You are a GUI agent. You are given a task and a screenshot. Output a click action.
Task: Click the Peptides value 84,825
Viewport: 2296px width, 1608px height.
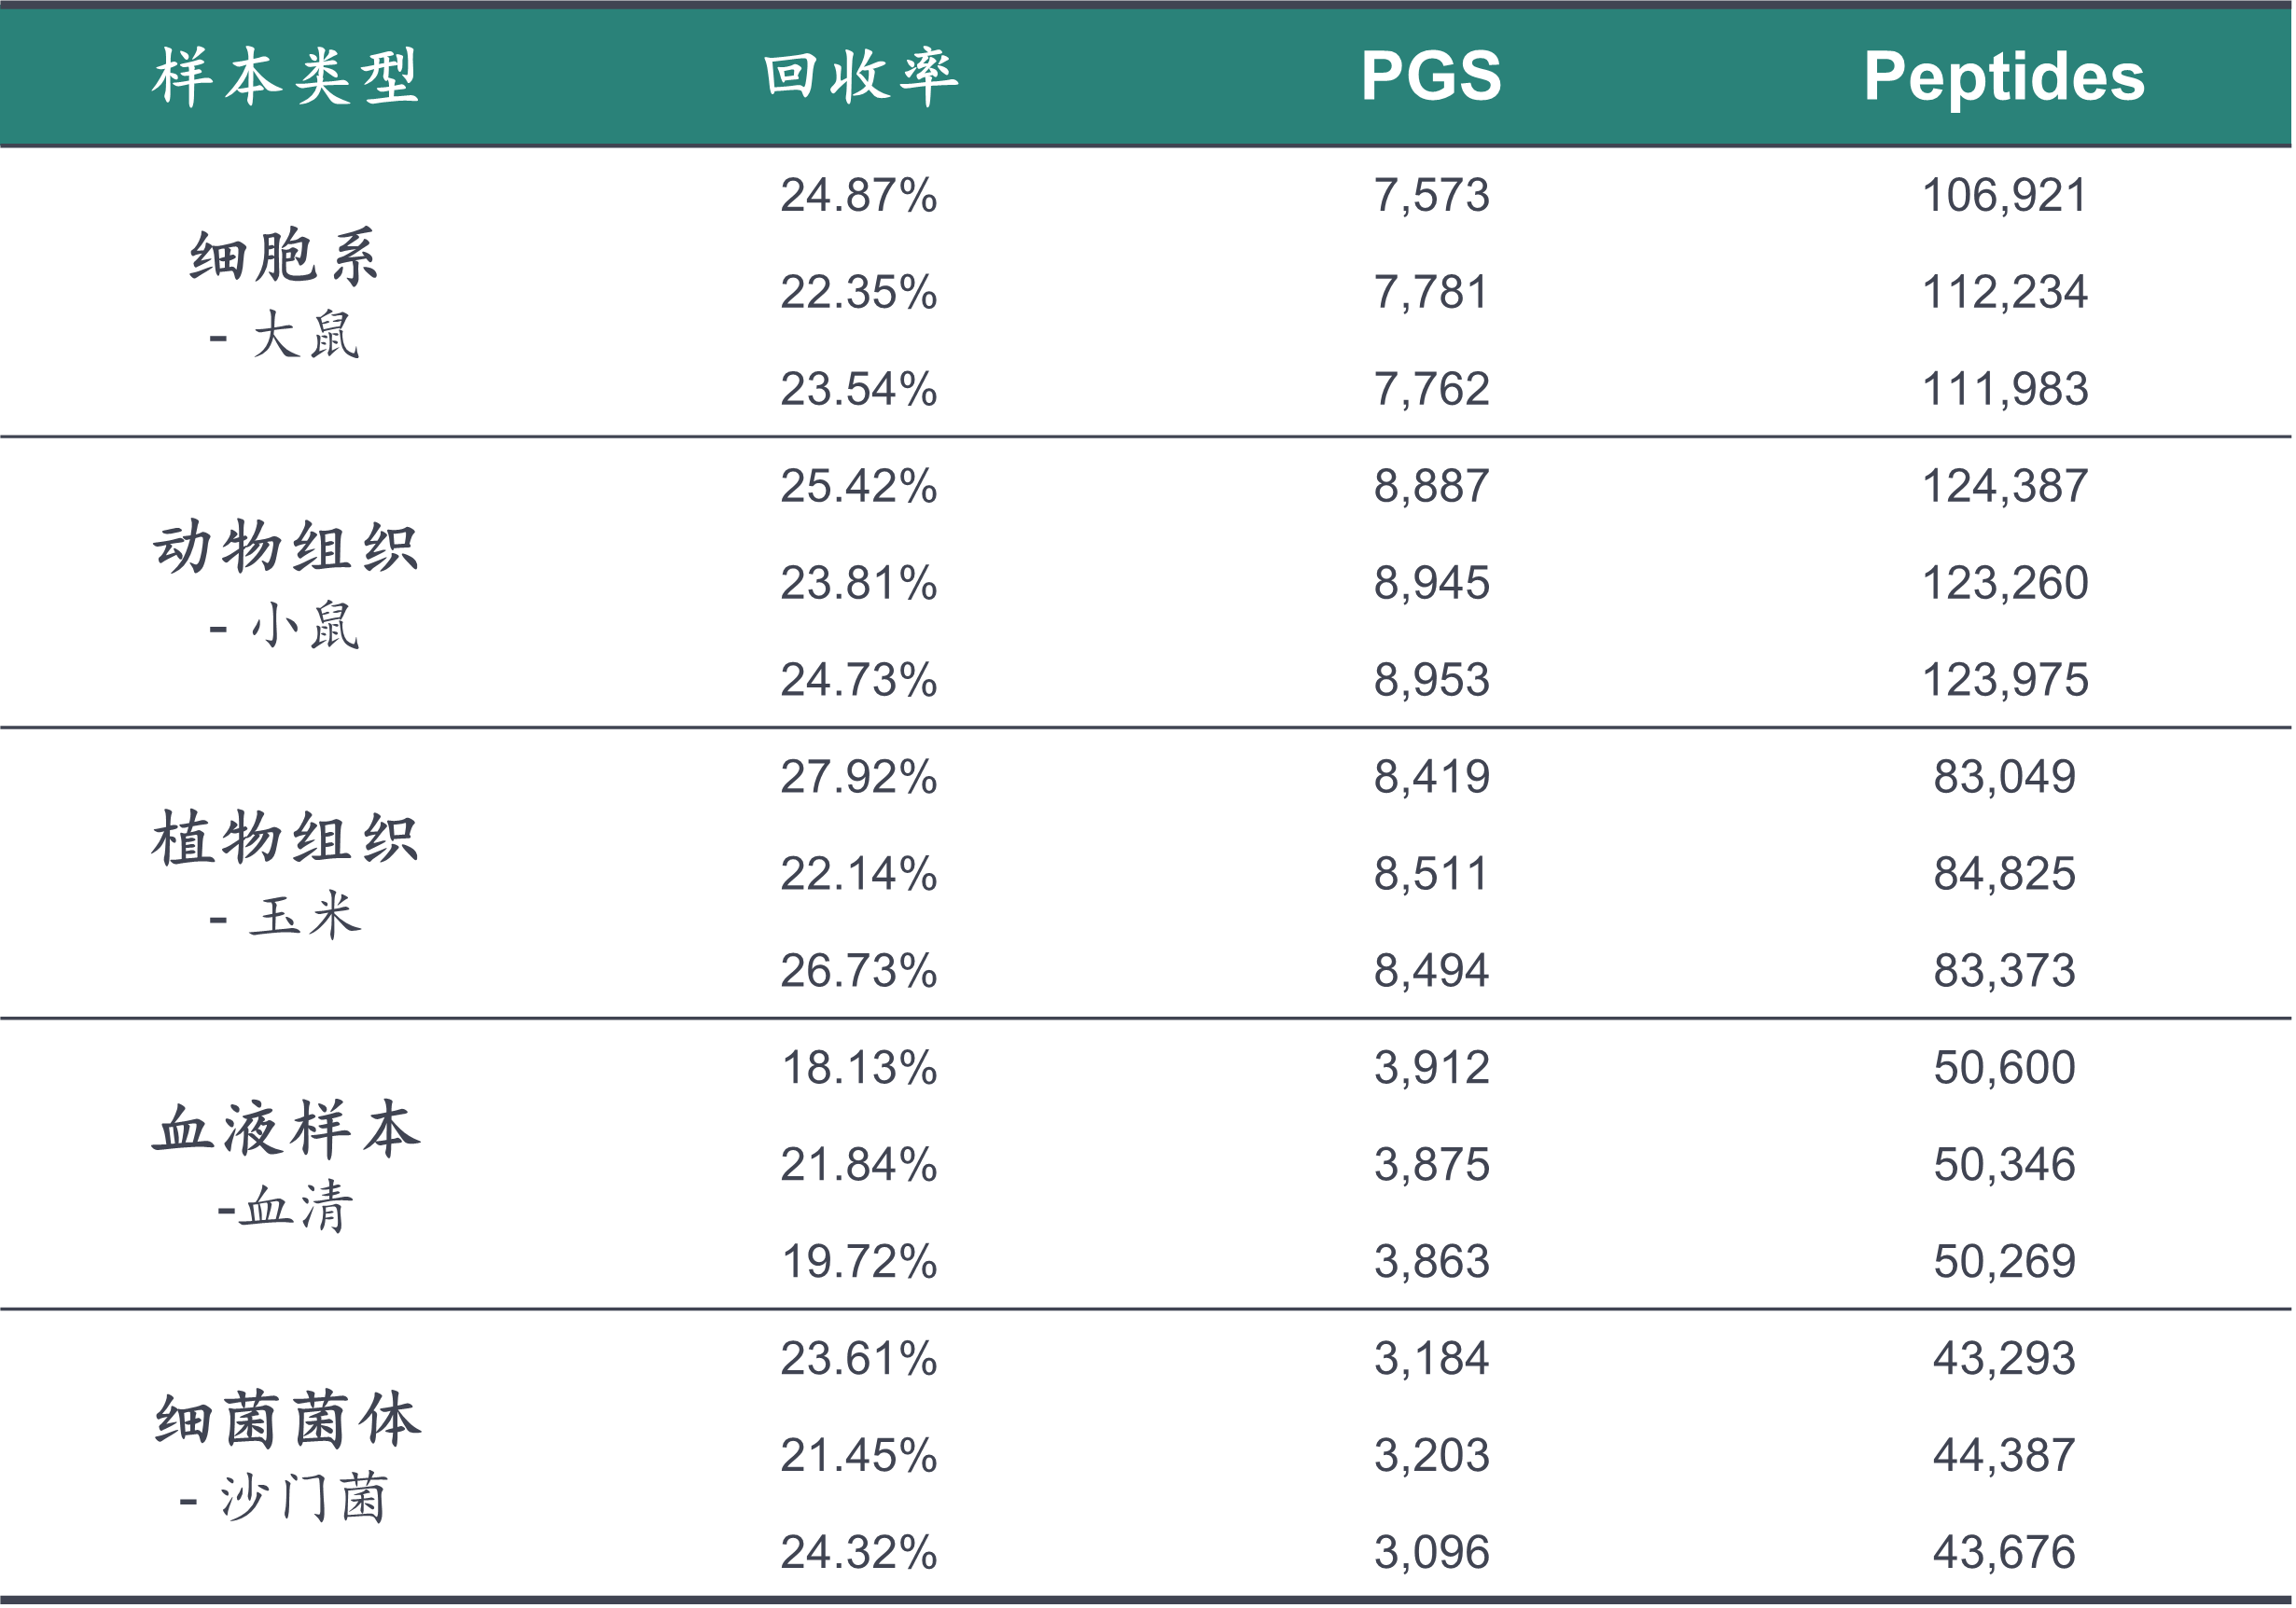2004,874
